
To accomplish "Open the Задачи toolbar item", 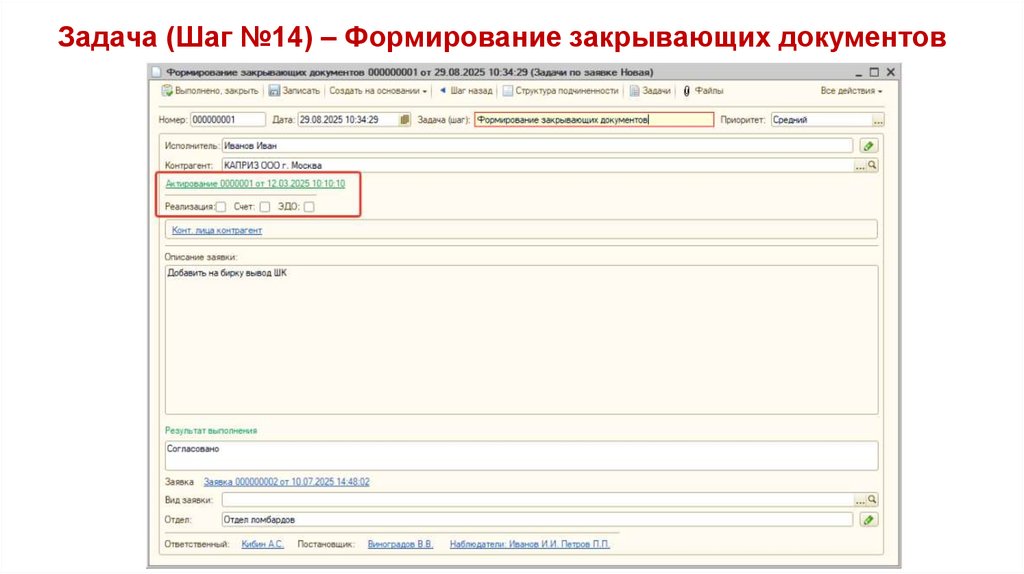I will [x=650, y=91].
